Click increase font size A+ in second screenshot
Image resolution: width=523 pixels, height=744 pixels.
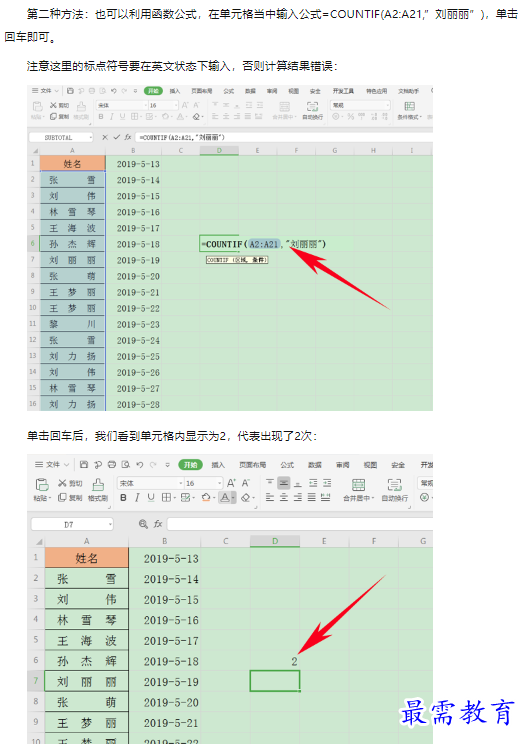pyautogui.click(x=231, y=483)
